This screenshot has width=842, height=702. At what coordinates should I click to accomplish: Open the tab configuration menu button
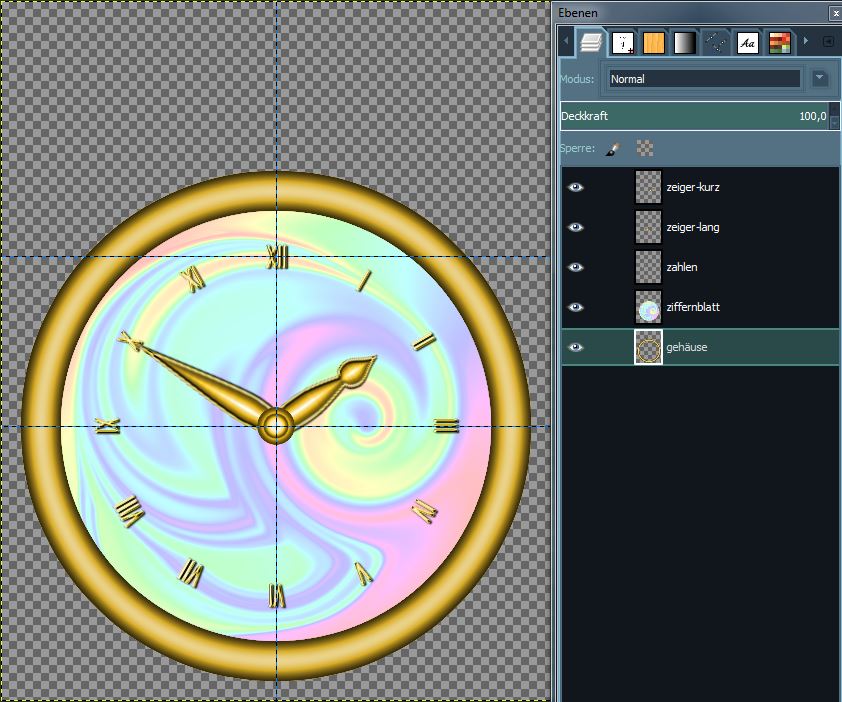pos(828,42)
